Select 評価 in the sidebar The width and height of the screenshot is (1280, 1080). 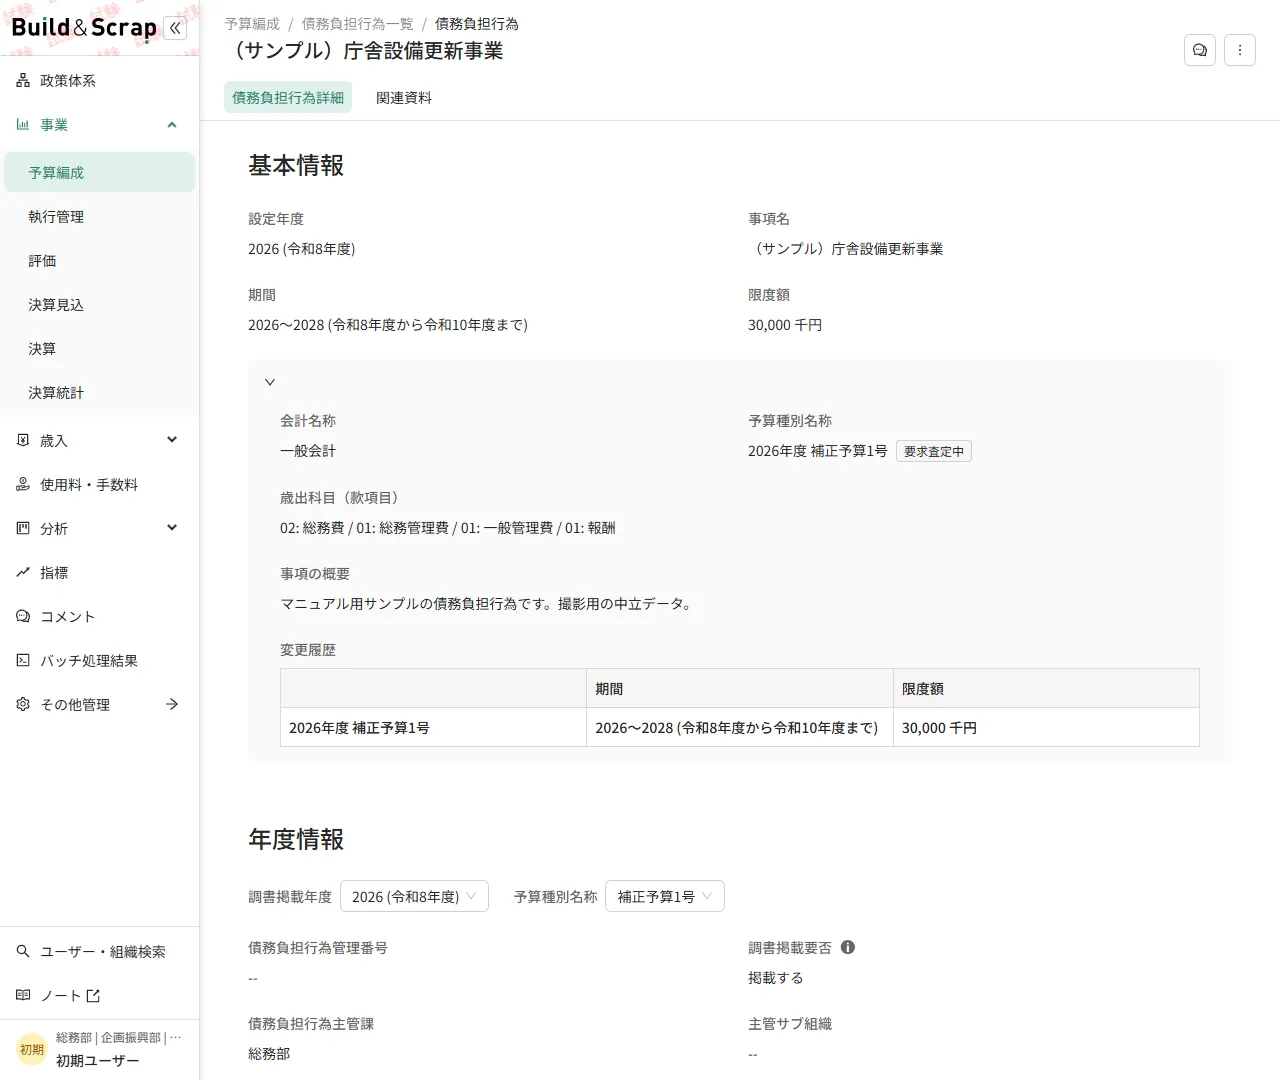(99, 260)
